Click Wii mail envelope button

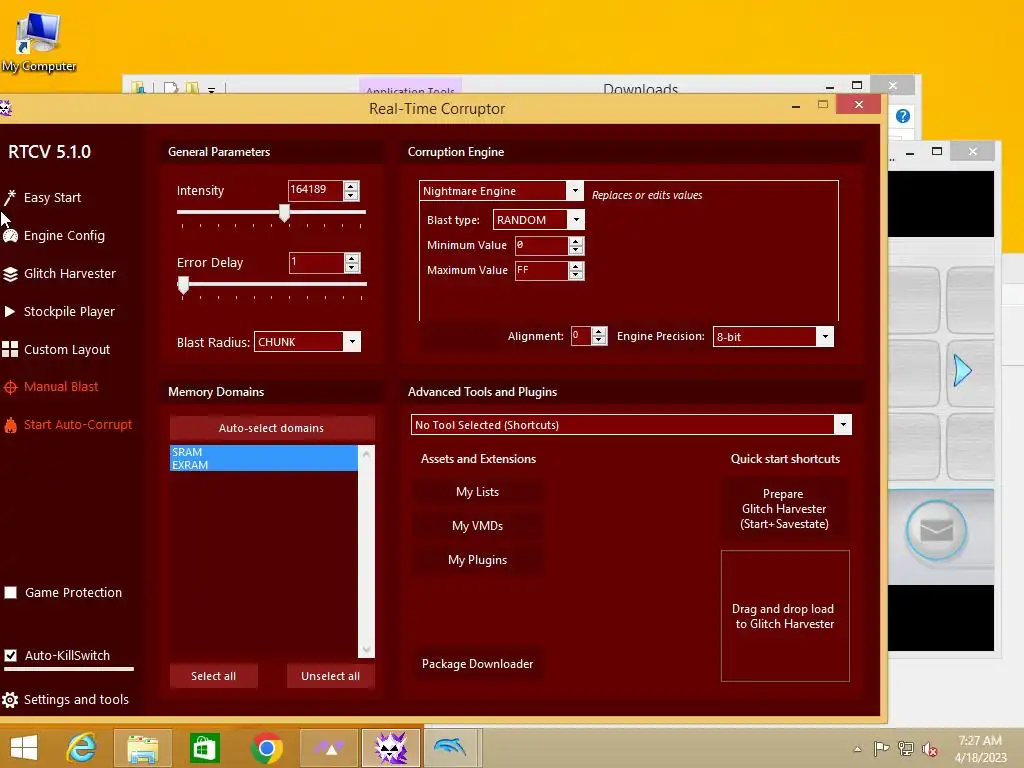click(x=936, y=530)
